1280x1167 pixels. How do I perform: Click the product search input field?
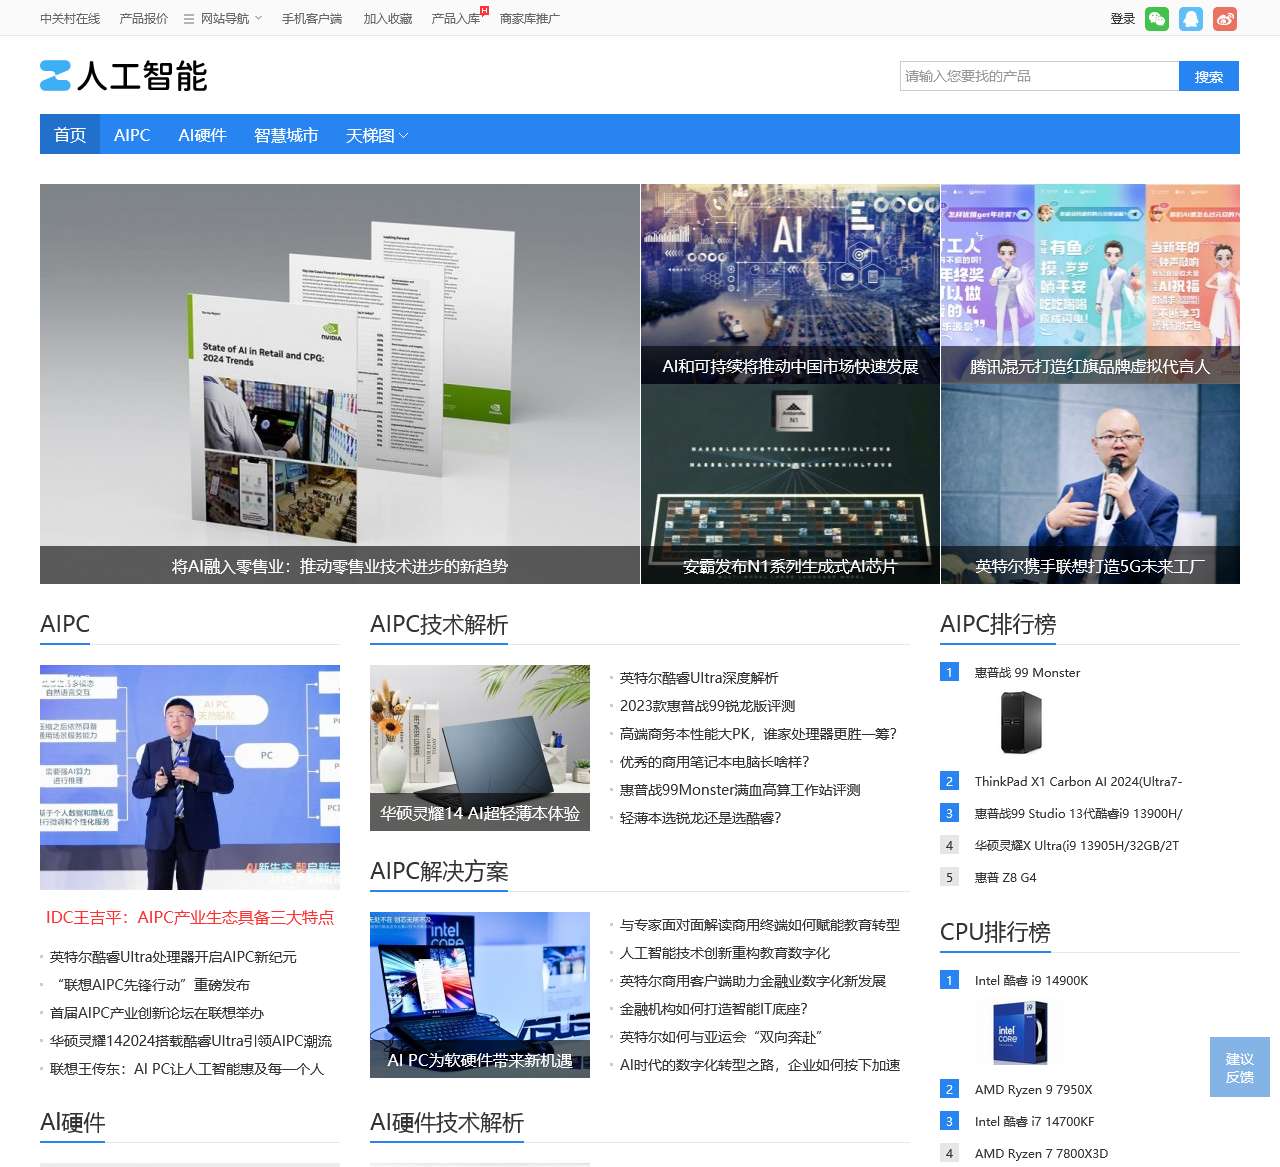1040,75
